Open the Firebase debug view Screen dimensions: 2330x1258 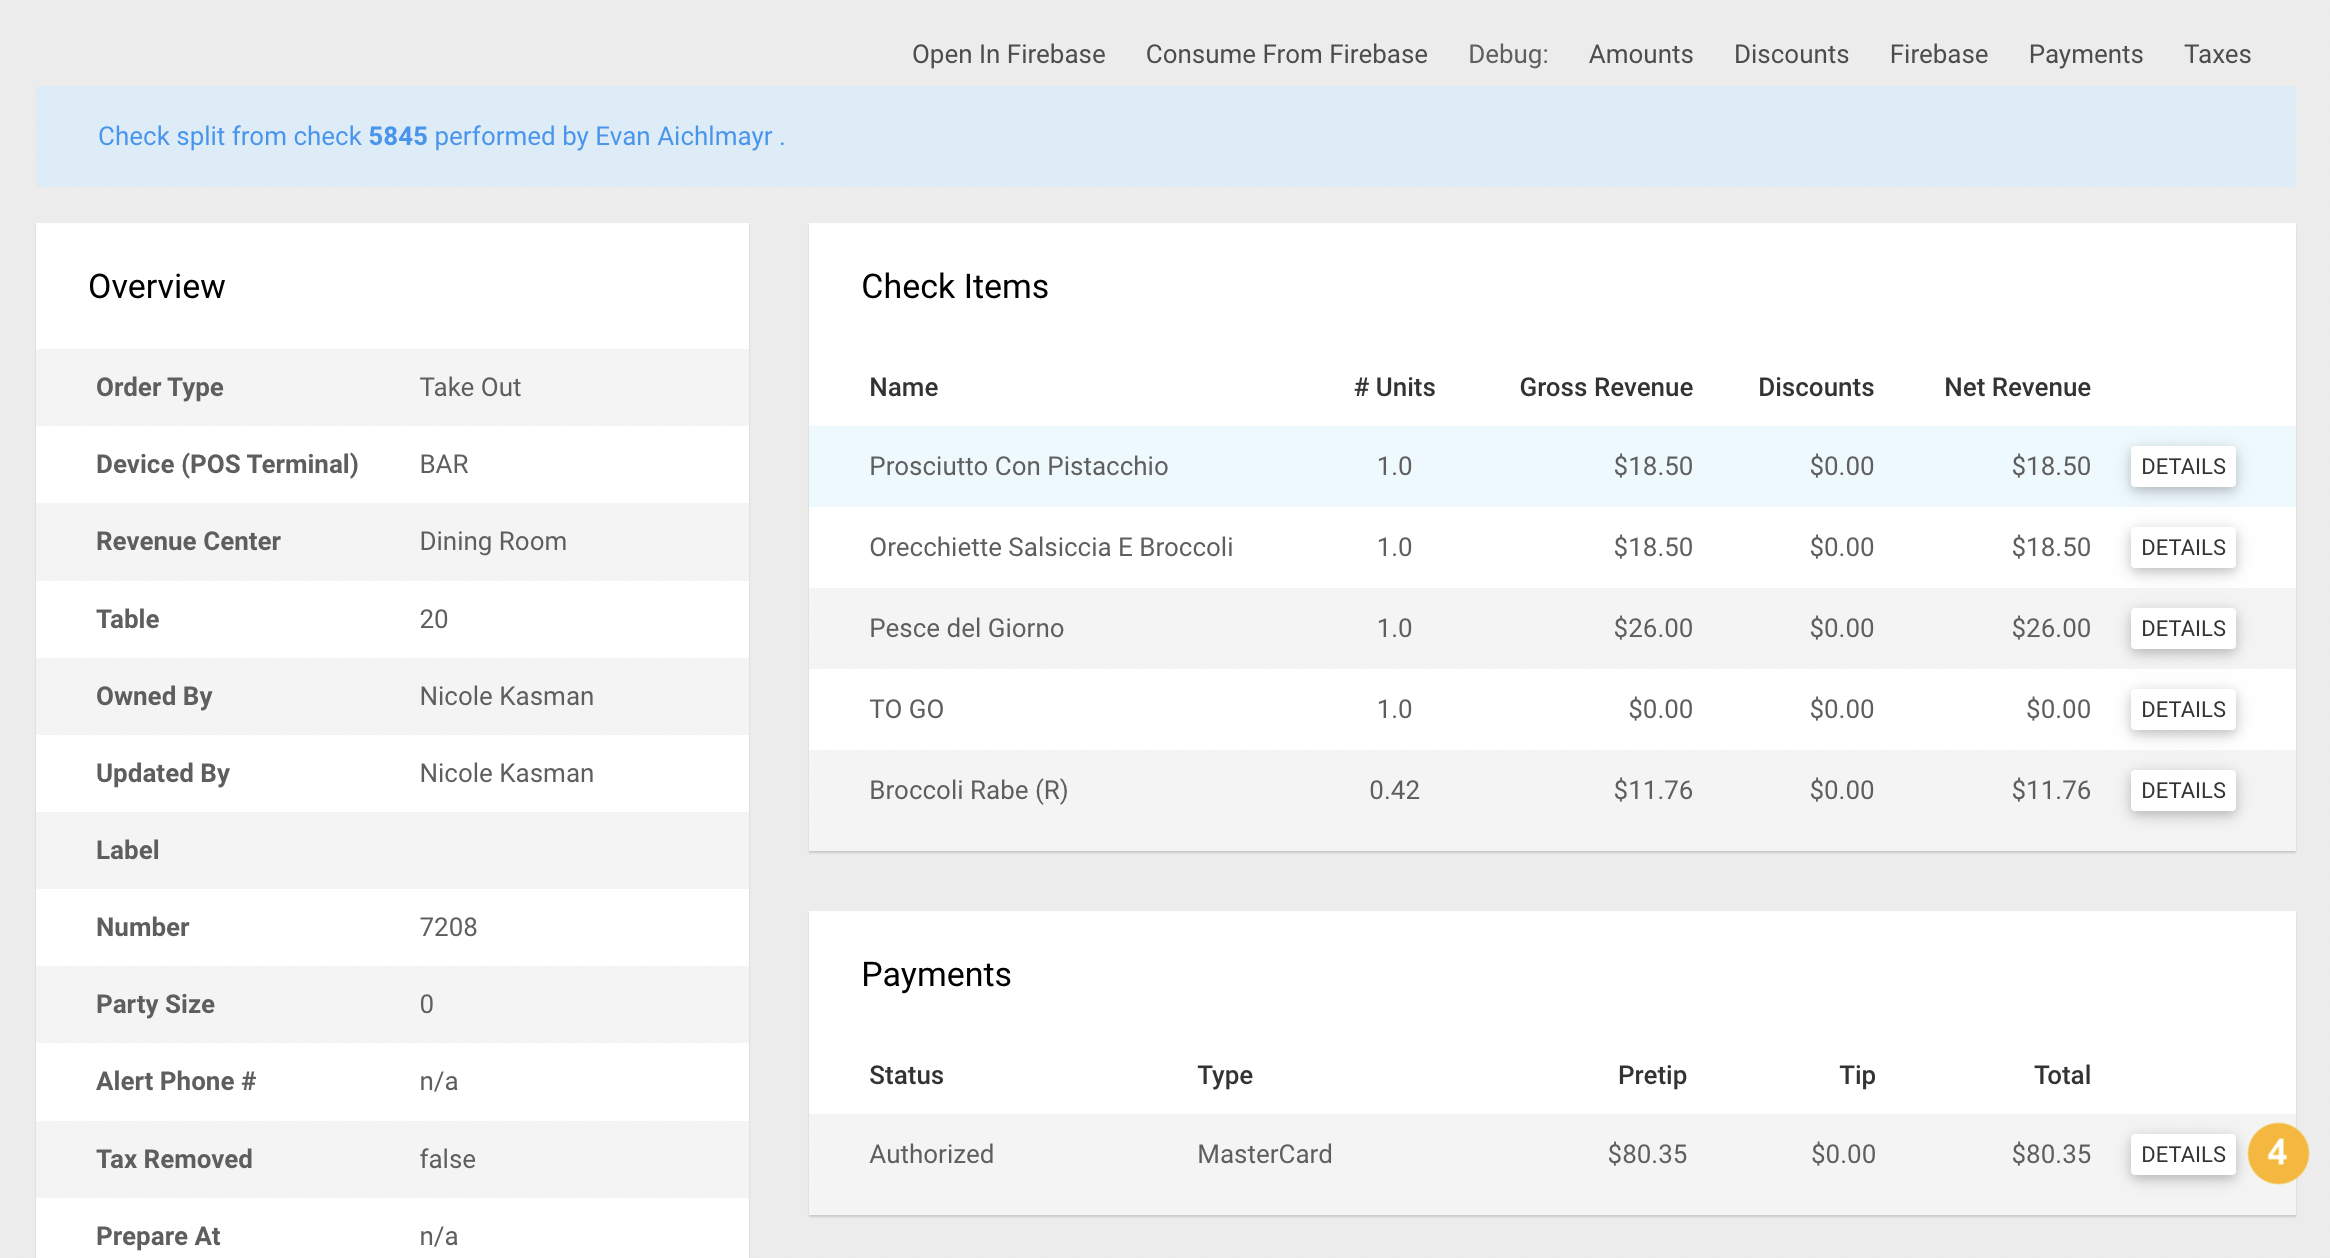tap(1938, 54)
